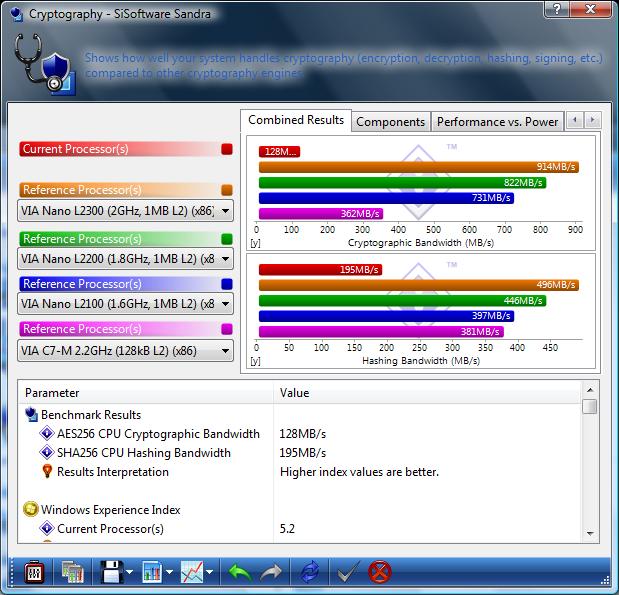Viewport: 619px width, 595px height.
Task: Select the SHA256 CPU Hashing Bandwidth row
Action: 300,453
